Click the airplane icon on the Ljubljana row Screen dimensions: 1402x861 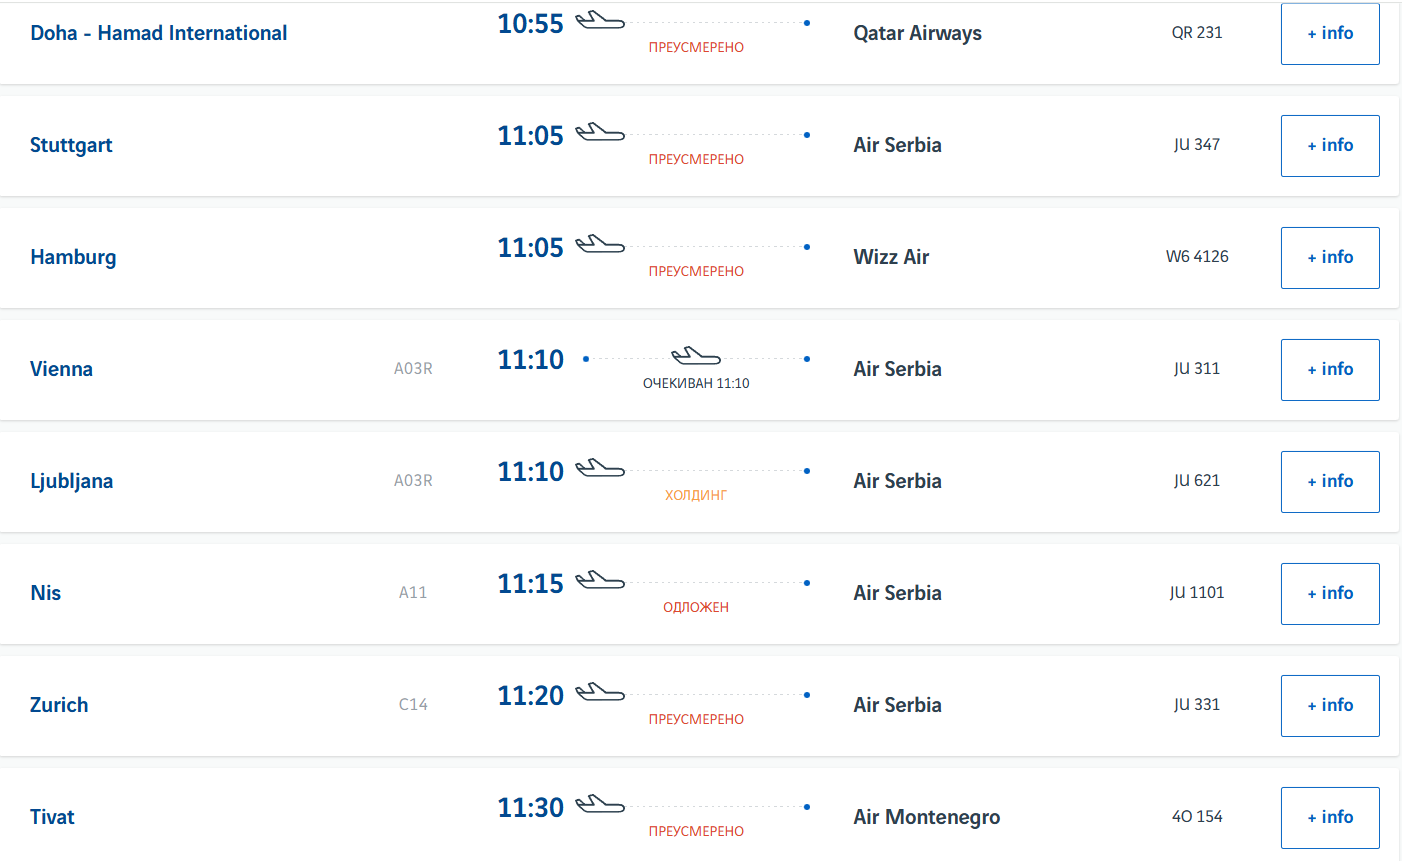[600, 468]
